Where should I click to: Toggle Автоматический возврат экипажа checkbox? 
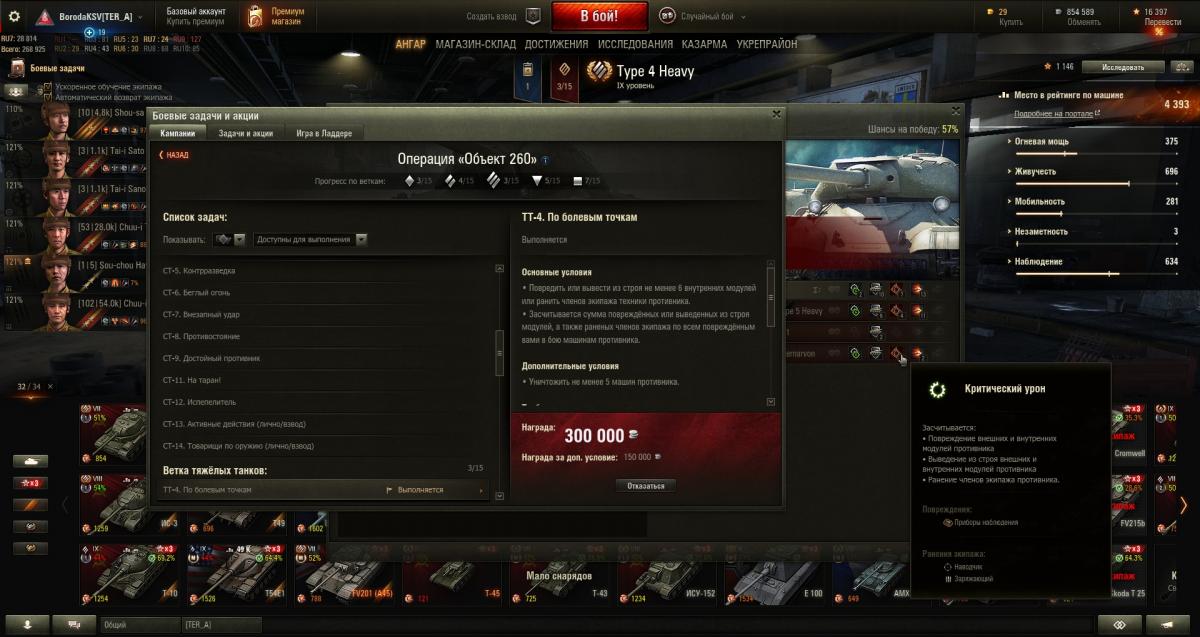tap(48, 97)
